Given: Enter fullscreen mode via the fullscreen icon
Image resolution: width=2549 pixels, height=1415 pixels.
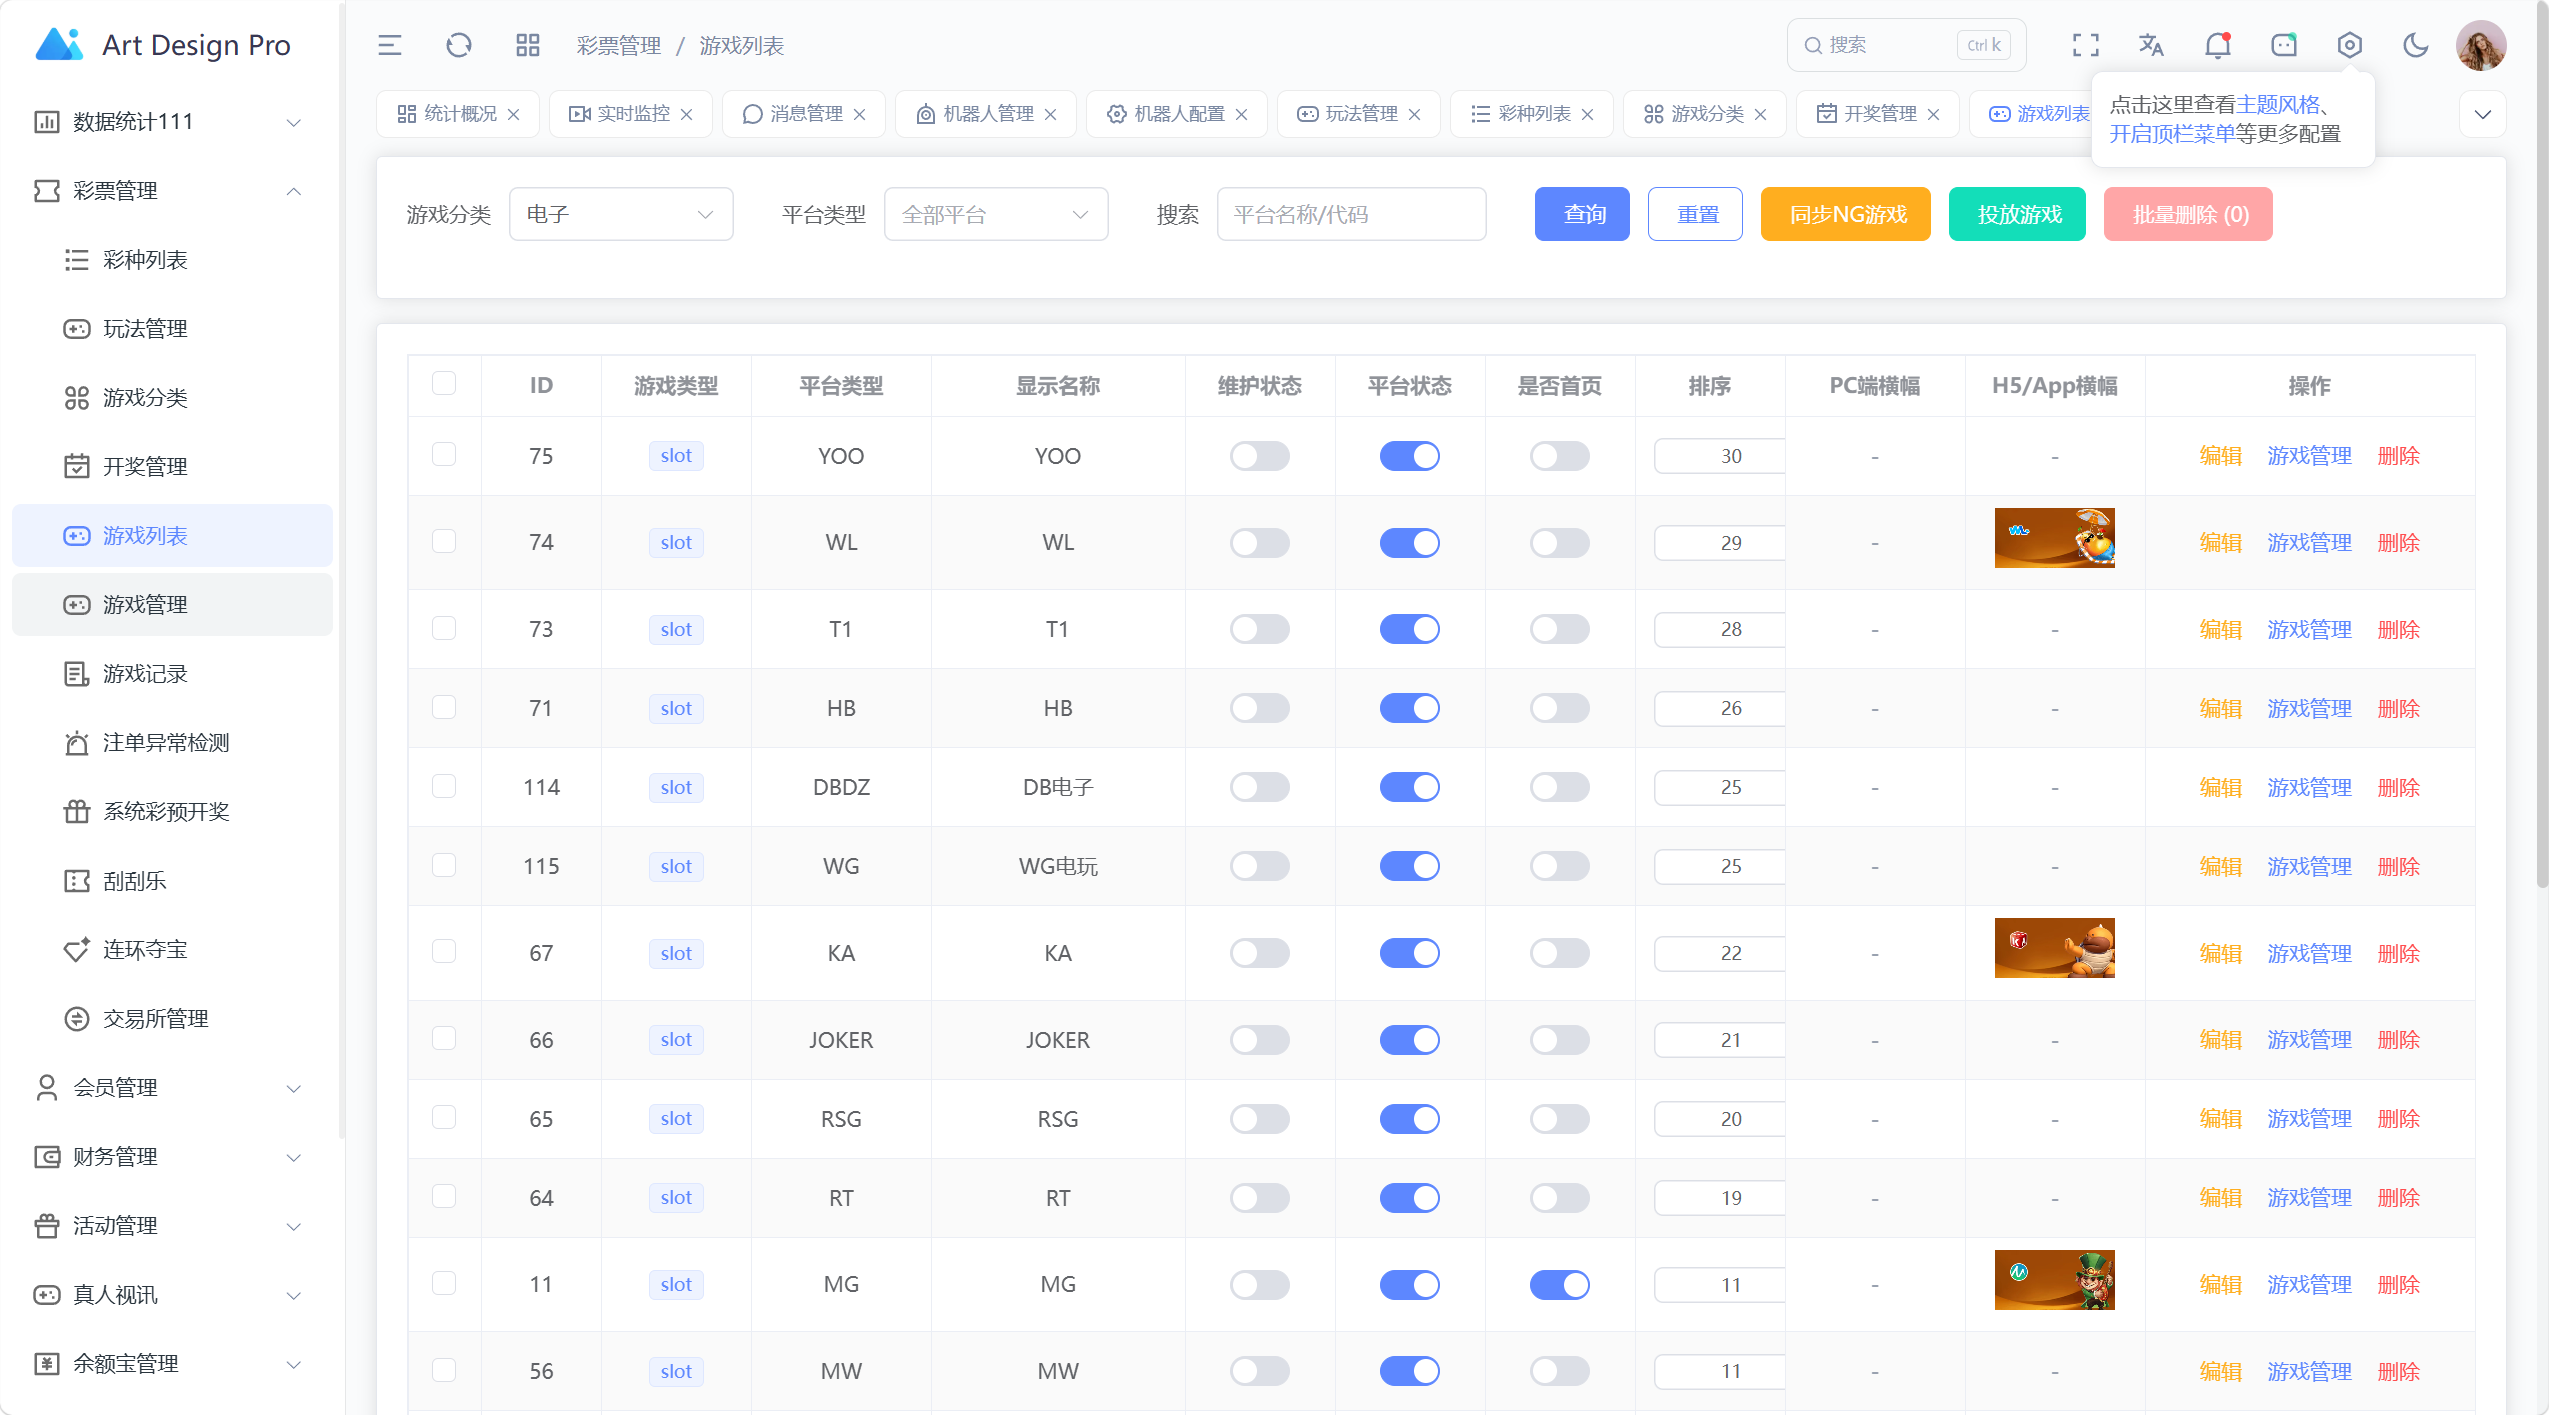Looking at the screenshot, I should 2085,45.
